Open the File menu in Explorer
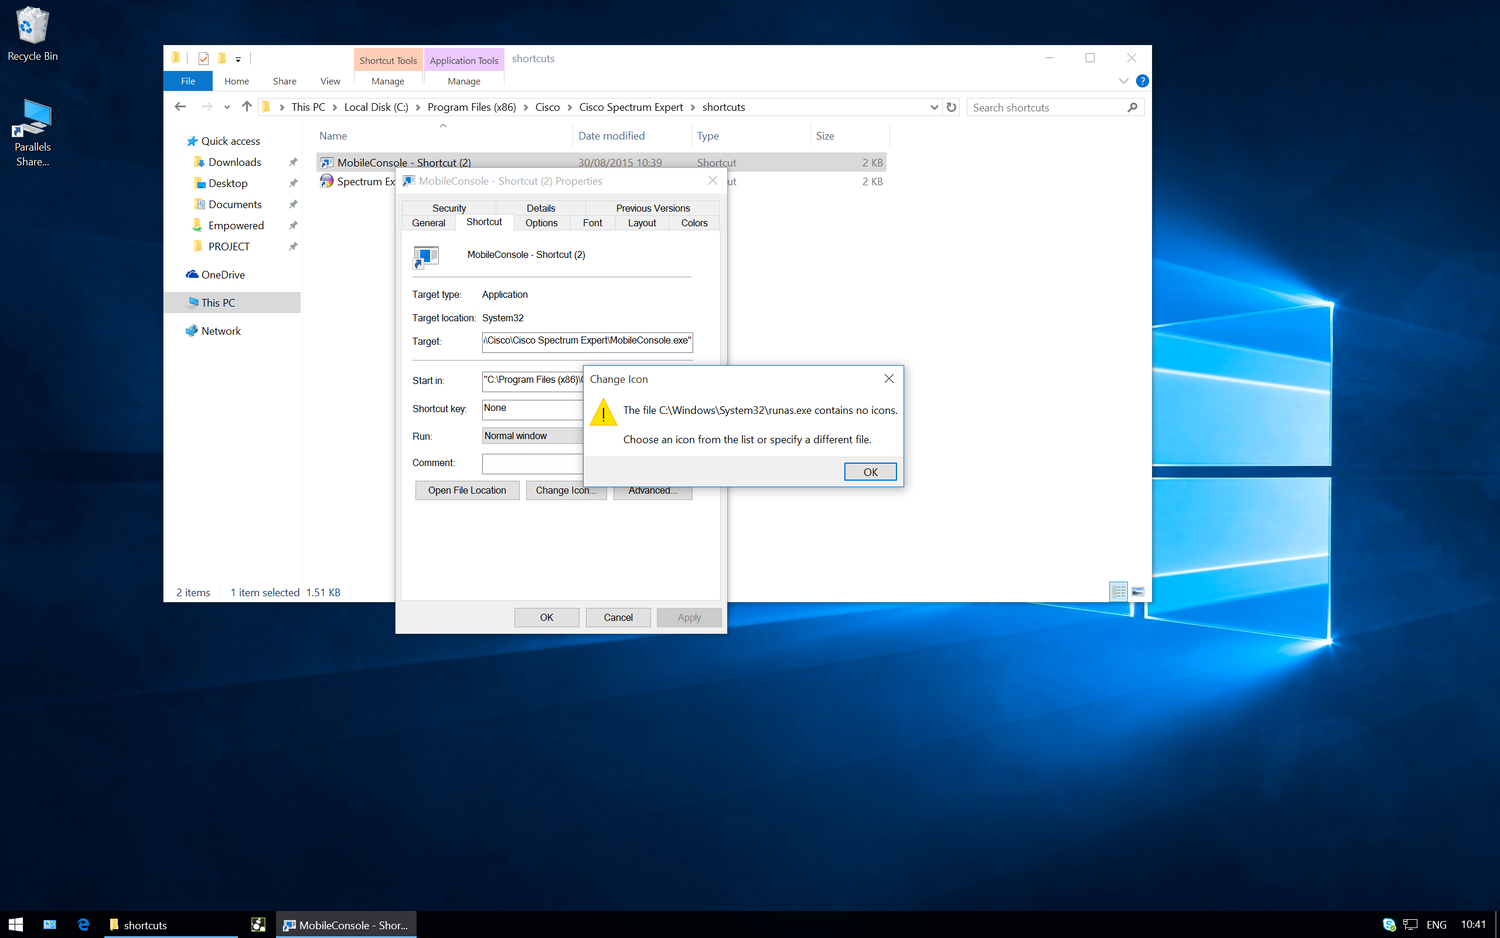Image resolution: width=1500 pixels, height=938 pixels. coord(188,81)
